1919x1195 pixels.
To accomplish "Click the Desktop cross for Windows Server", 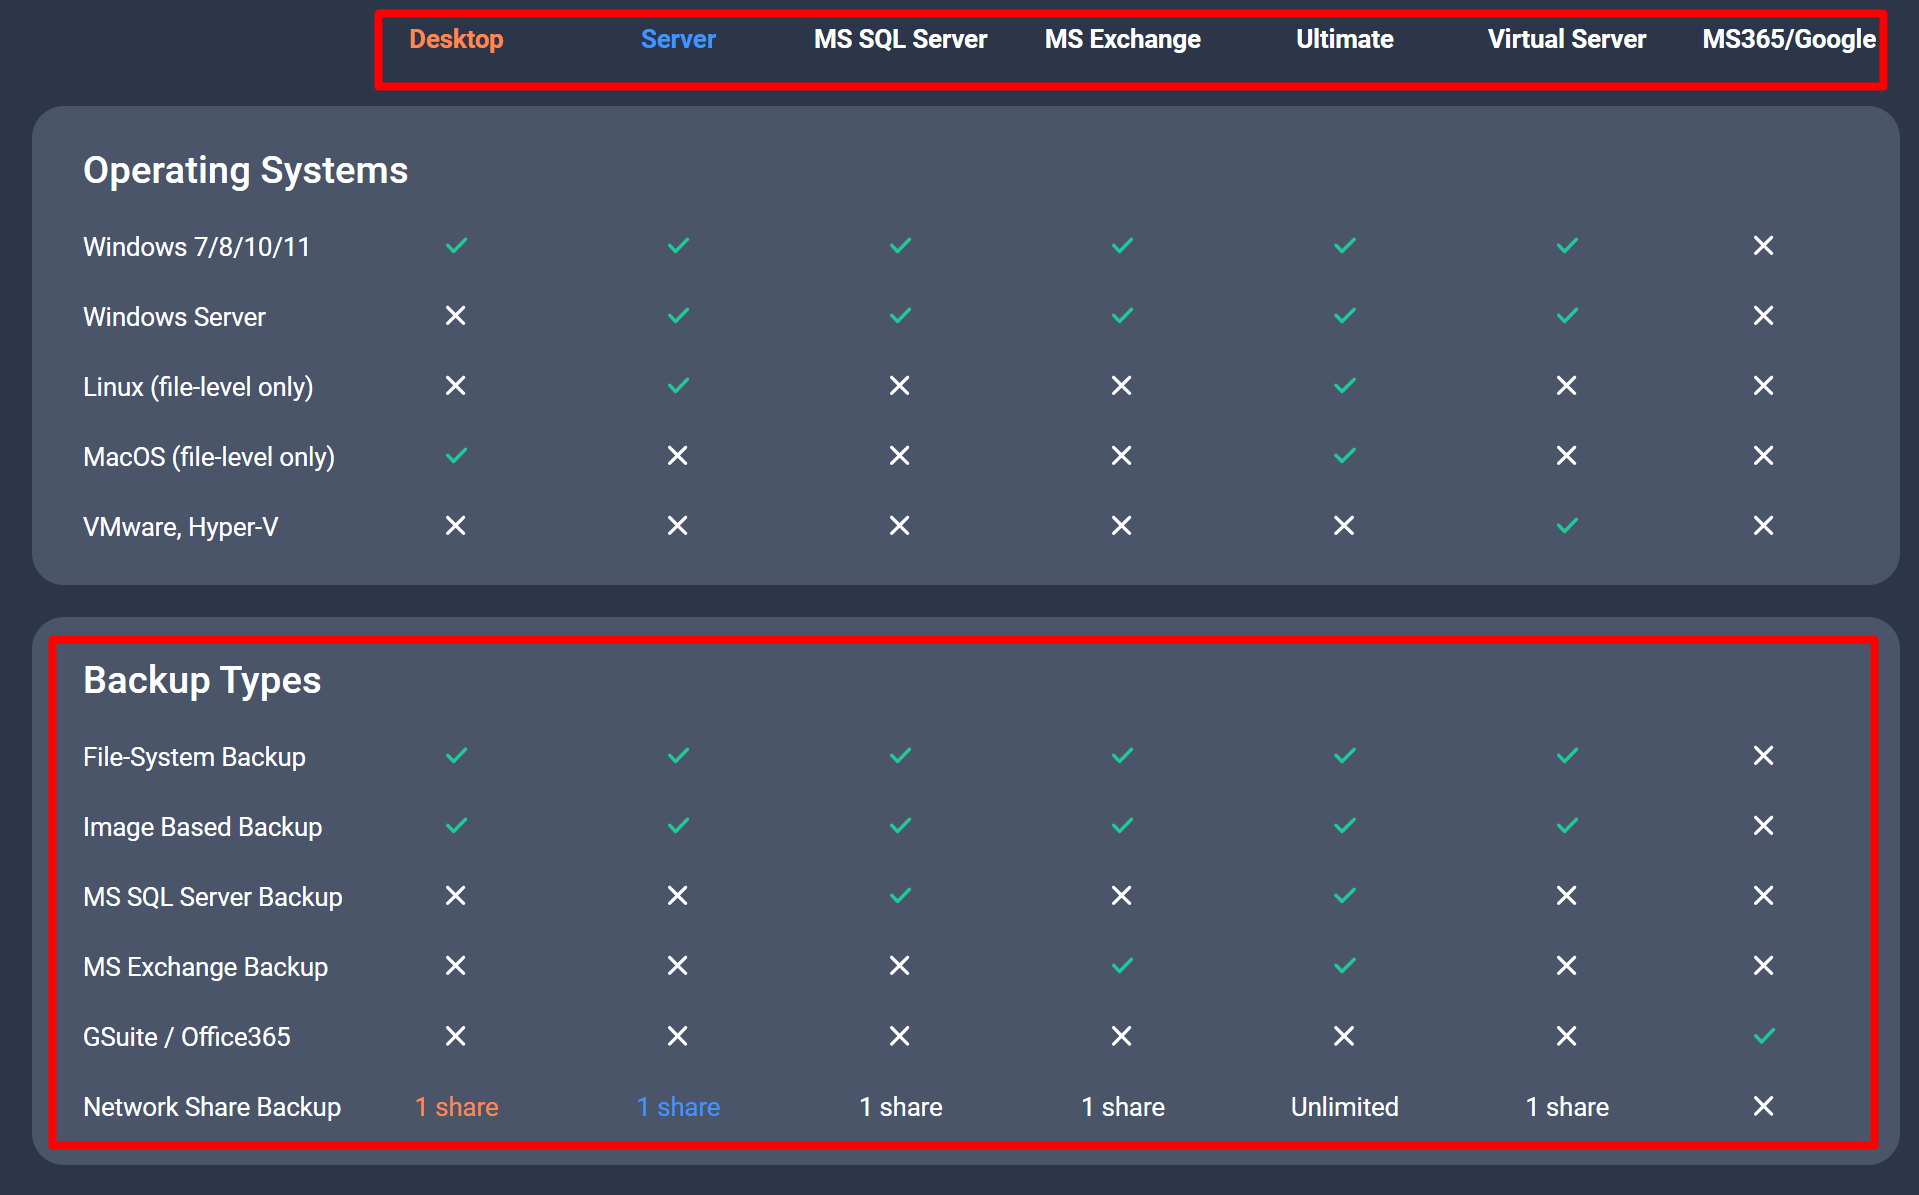I will (455, 315).
